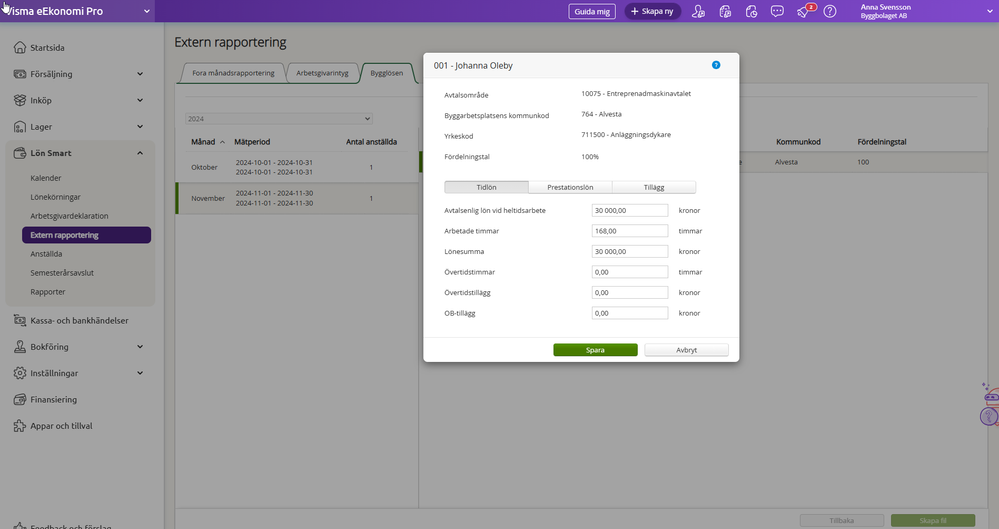999x529 pixels.
Task: Click the Kassa- och bankhändelser icon
Action: click(x=19, y=320)
